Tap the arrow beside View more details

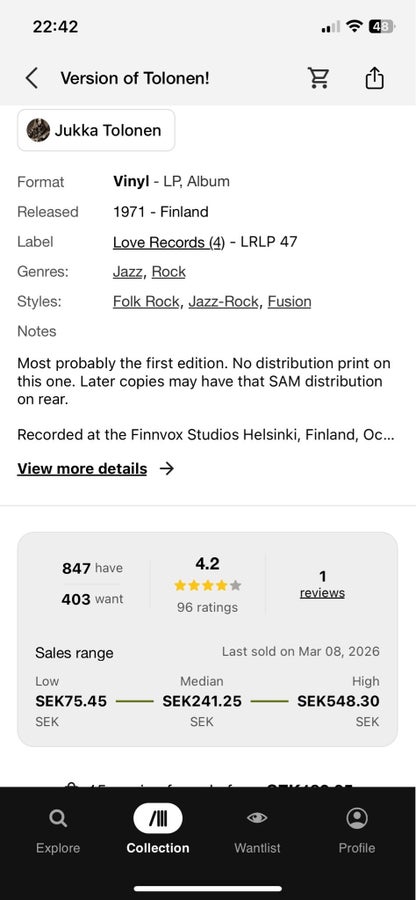[166, 469]
